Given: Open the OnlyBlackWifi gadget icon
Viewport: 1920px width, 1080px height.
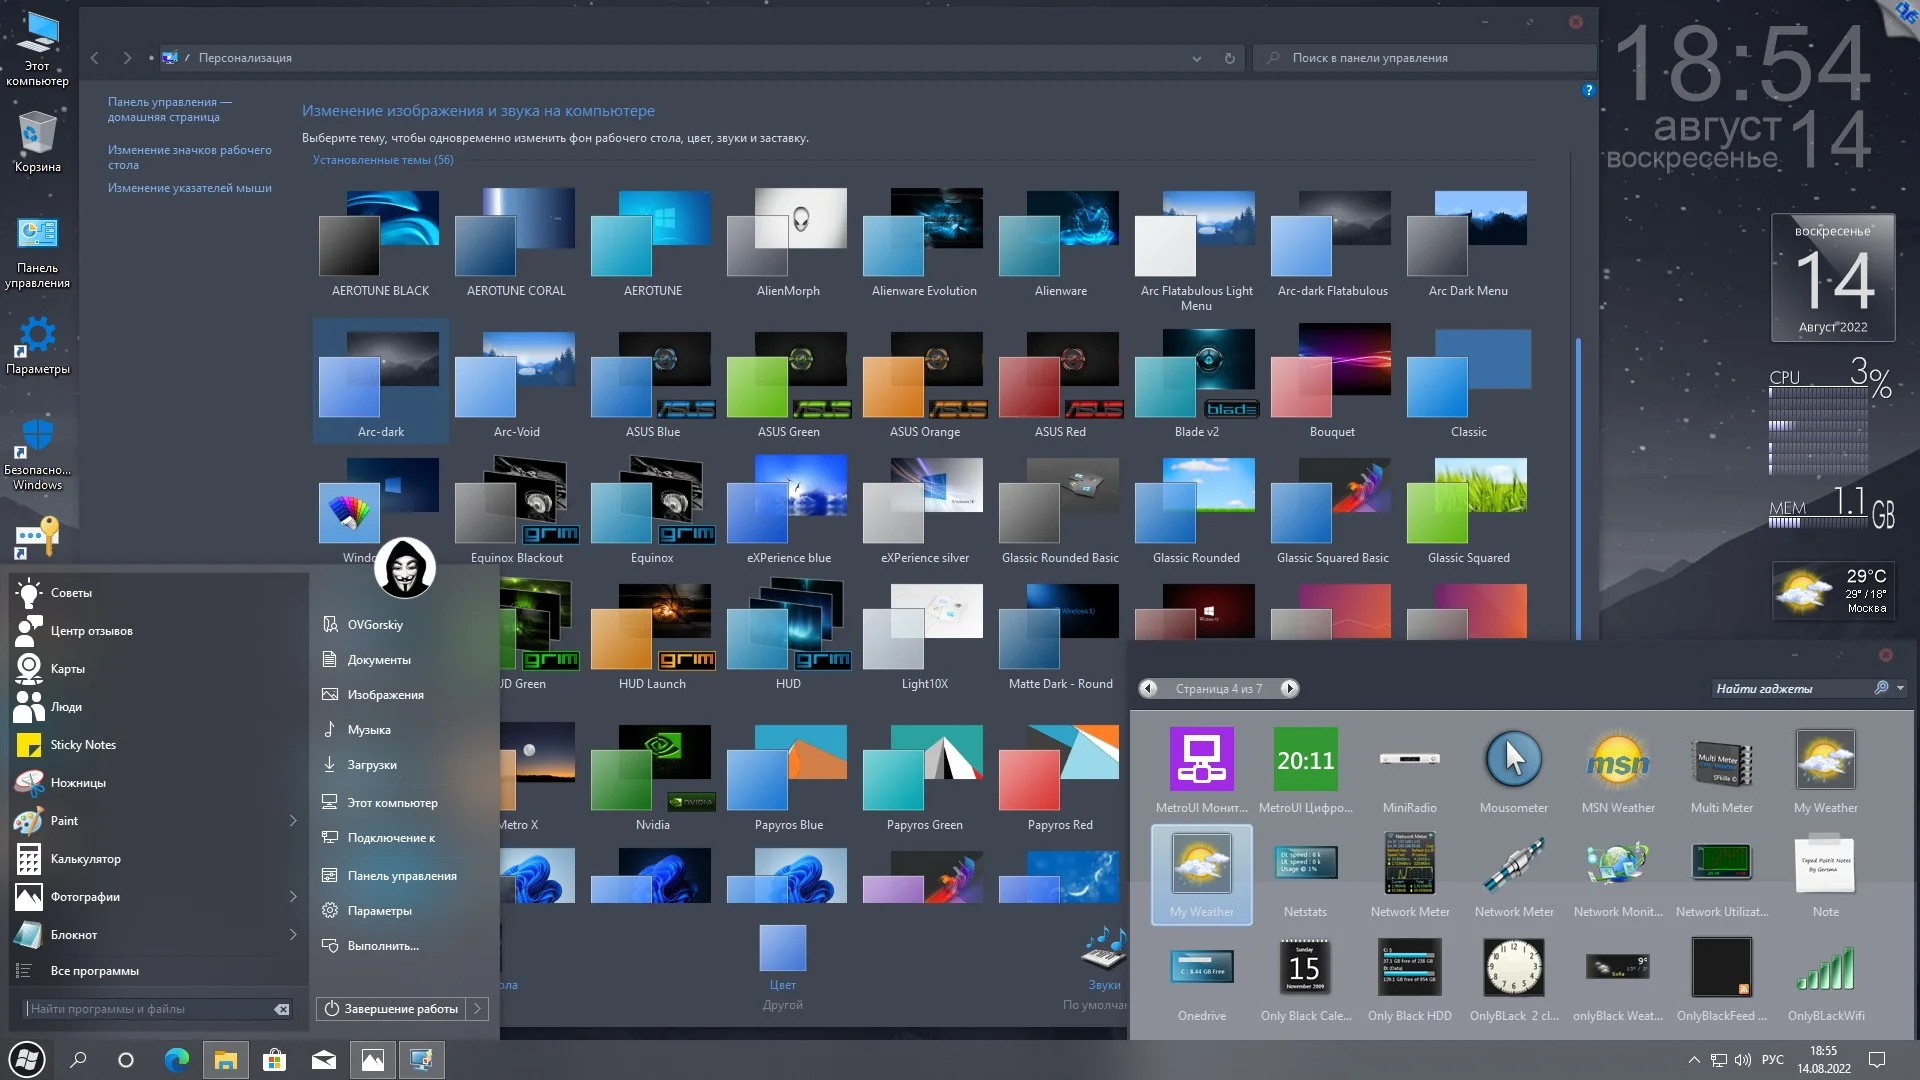Looking at the screenshot, I should [x=1825, y=969].
